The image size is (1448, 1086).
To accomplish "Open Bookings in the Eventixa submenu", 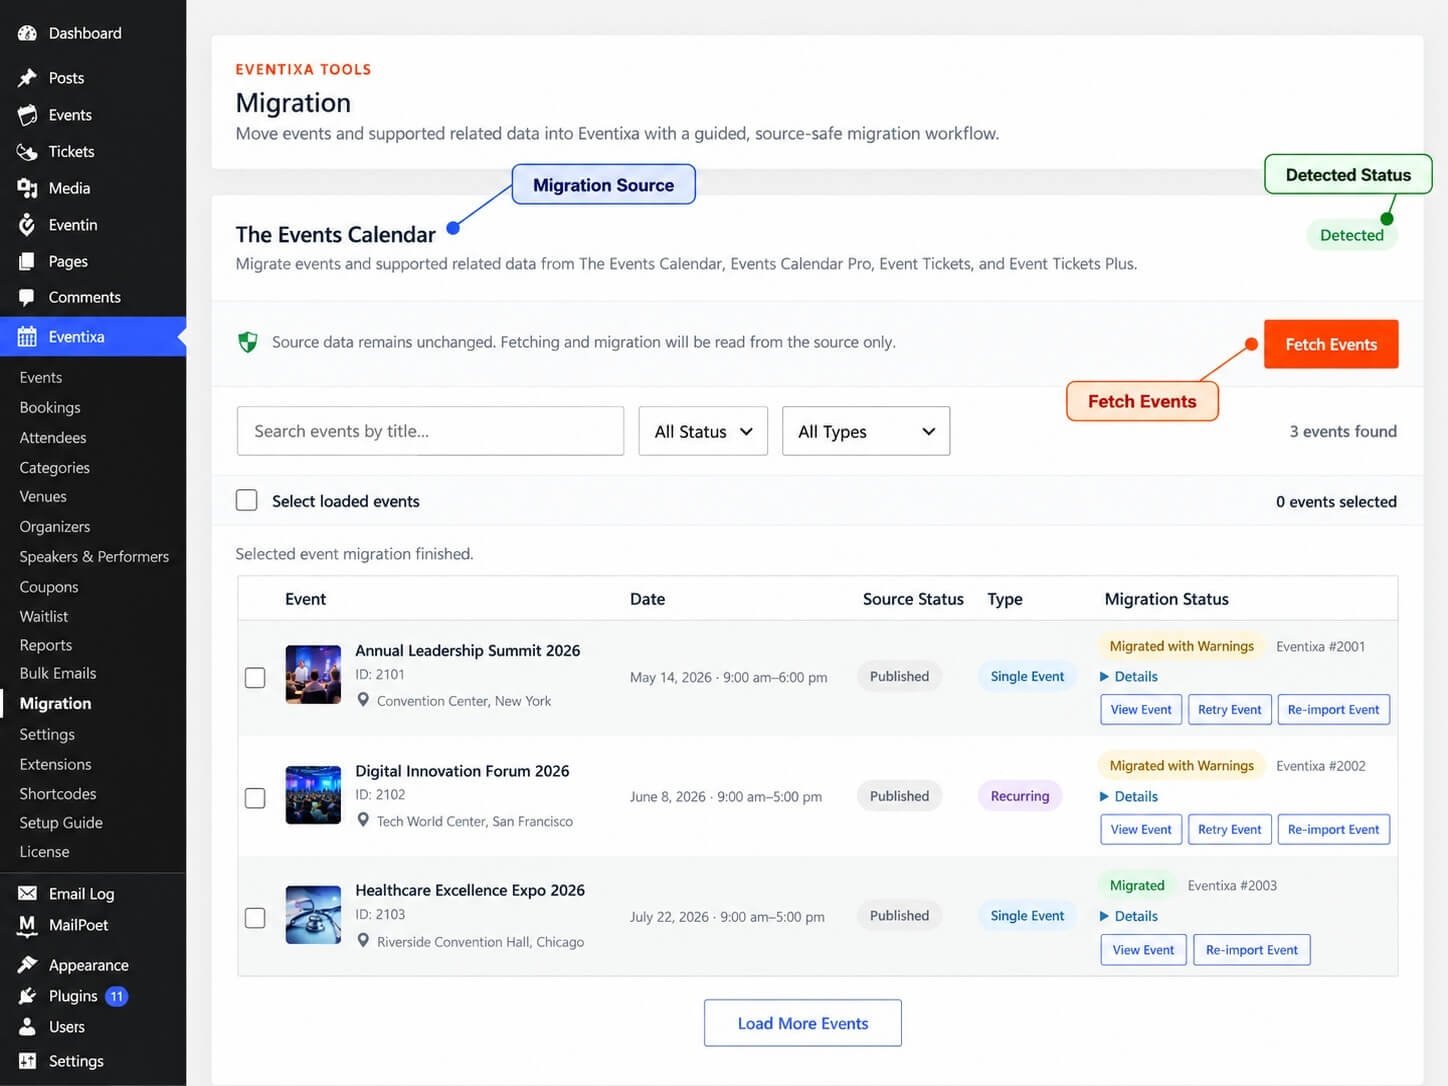I will (x=50, y=407).
